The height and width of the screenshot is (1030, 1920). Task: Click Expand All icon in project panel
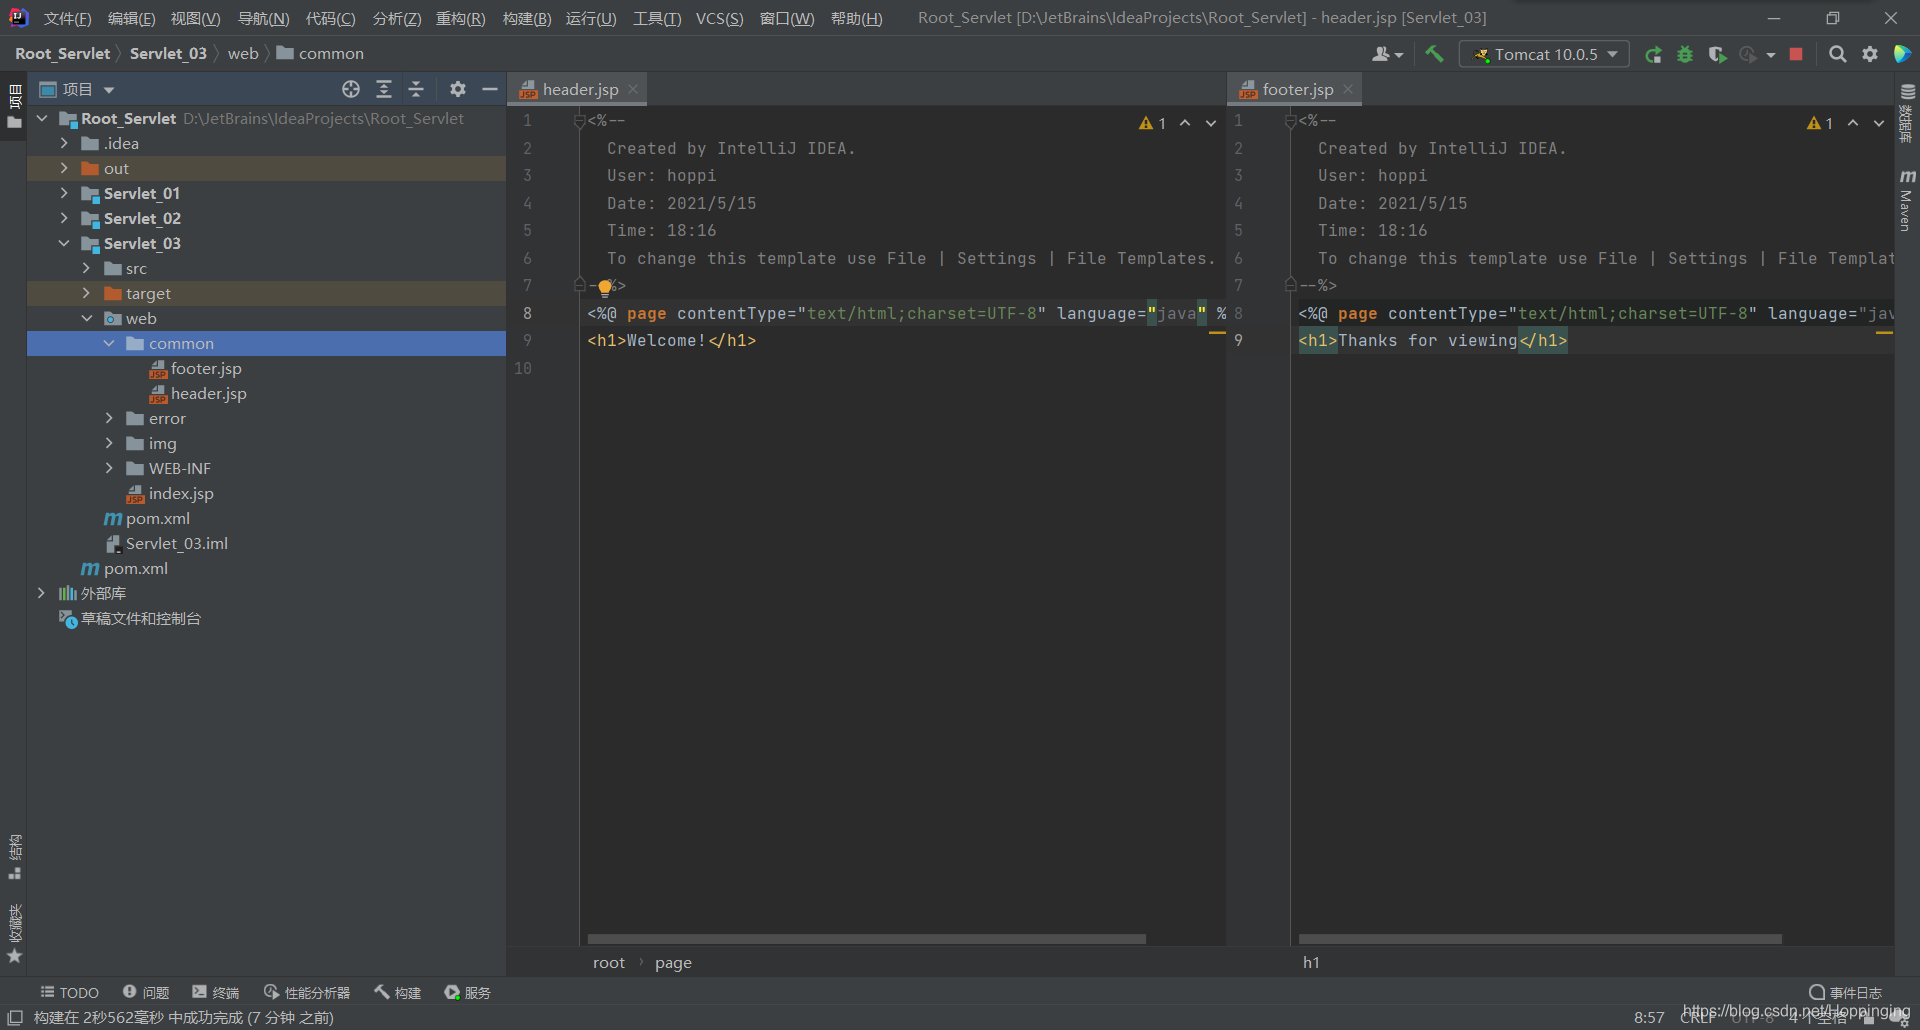tap(383, 89)
